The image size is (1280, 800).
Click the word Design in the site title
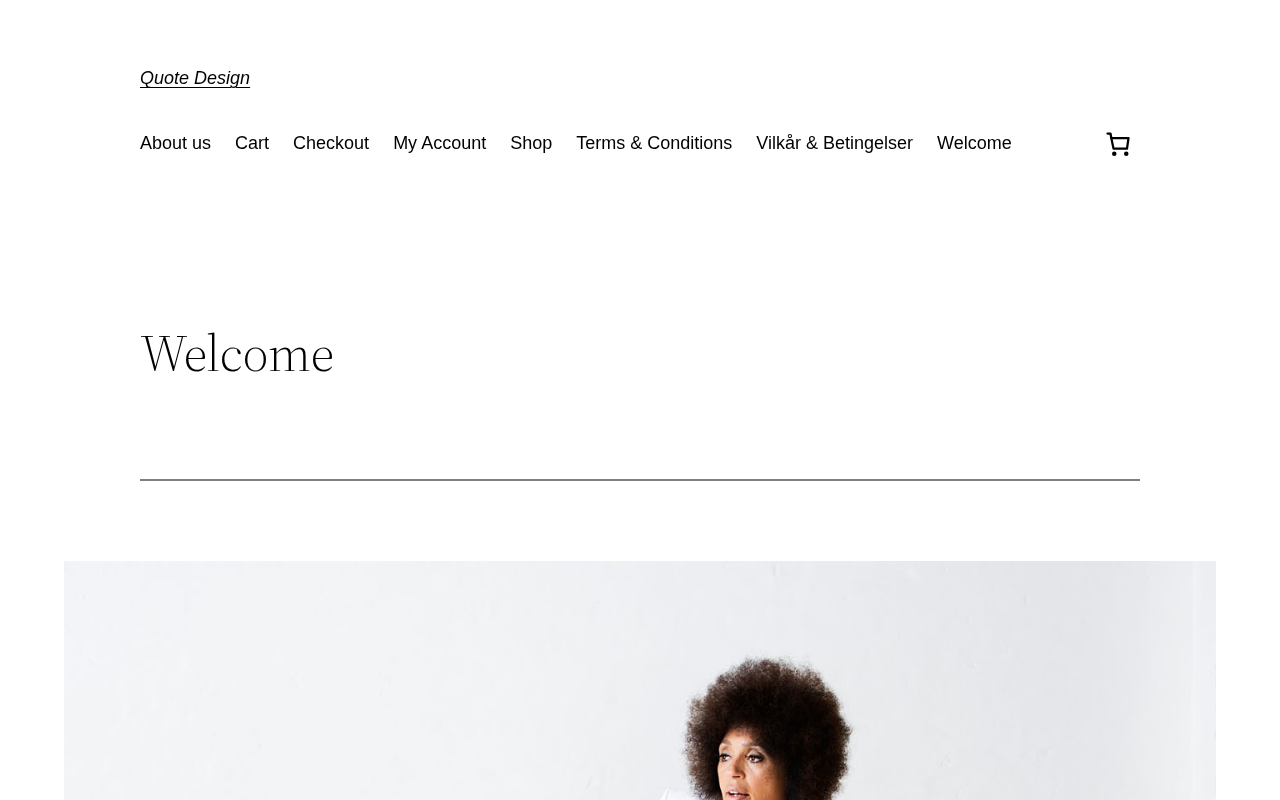click(x=222, y=78)
